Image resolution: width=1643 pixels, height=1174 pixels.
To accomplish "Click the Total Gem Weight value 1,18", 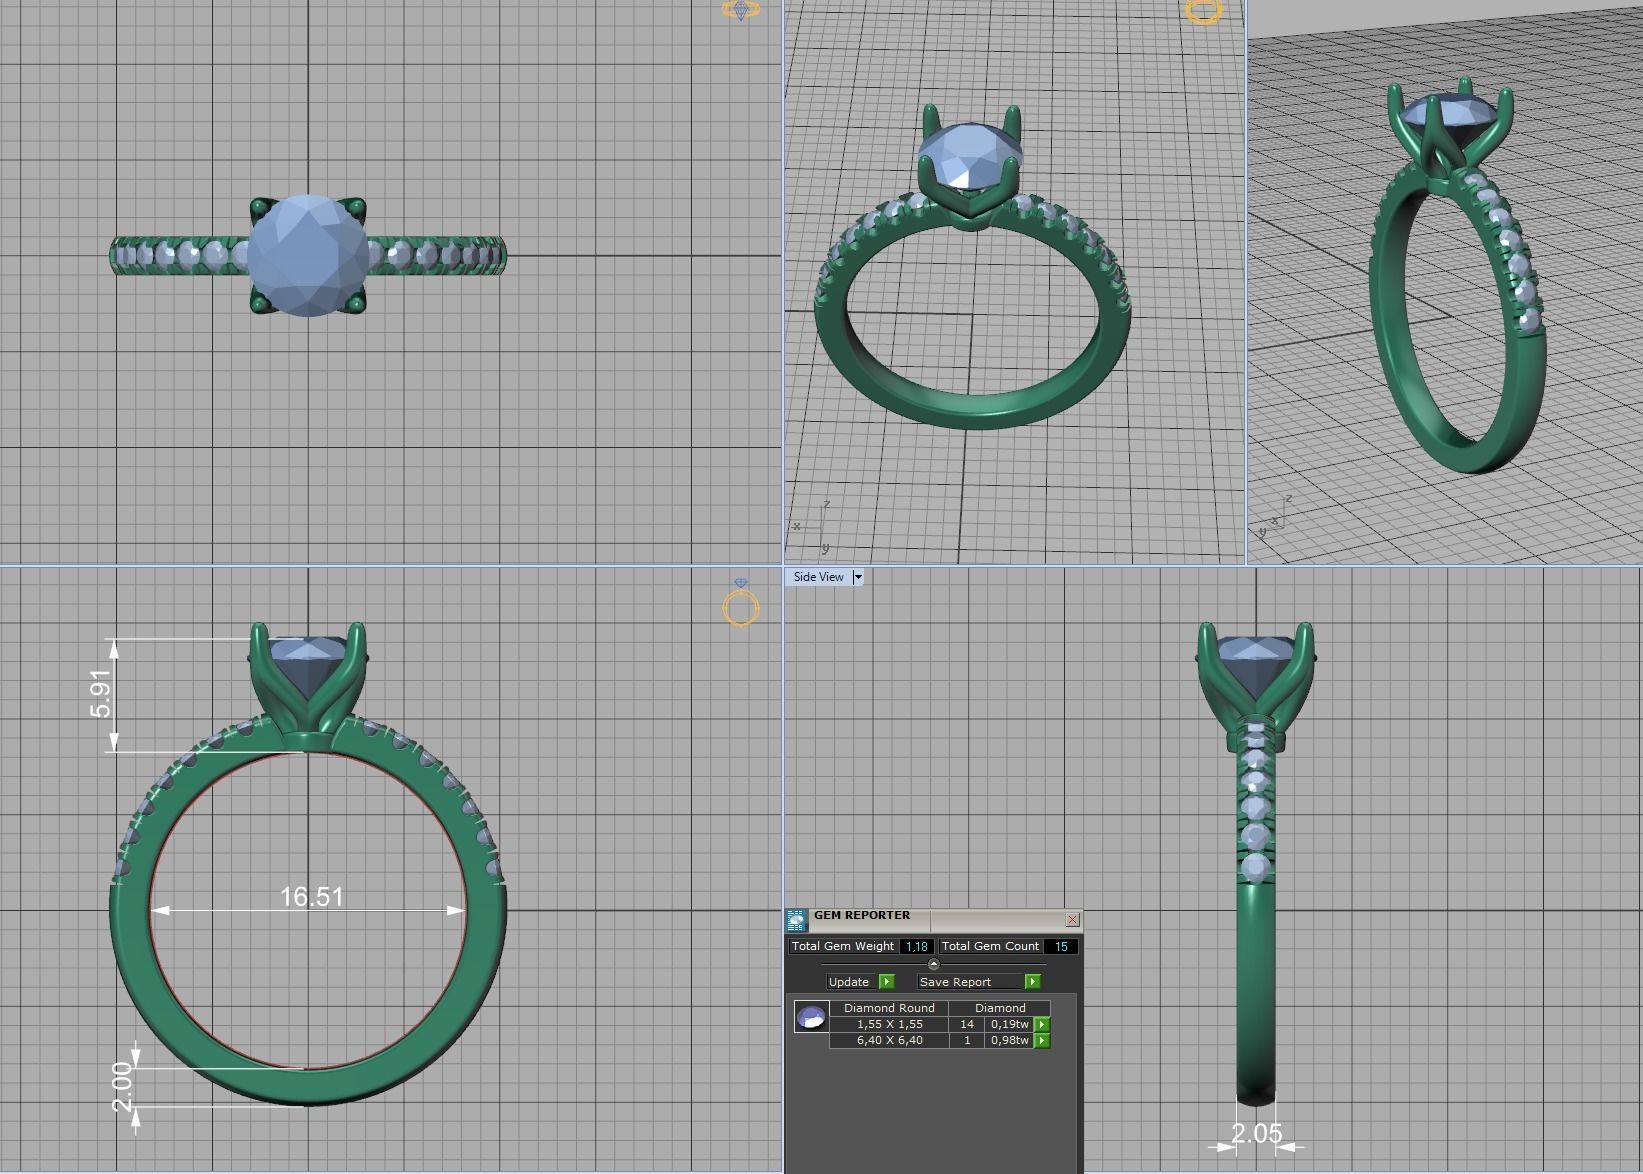I will click(x=916, y=946).
